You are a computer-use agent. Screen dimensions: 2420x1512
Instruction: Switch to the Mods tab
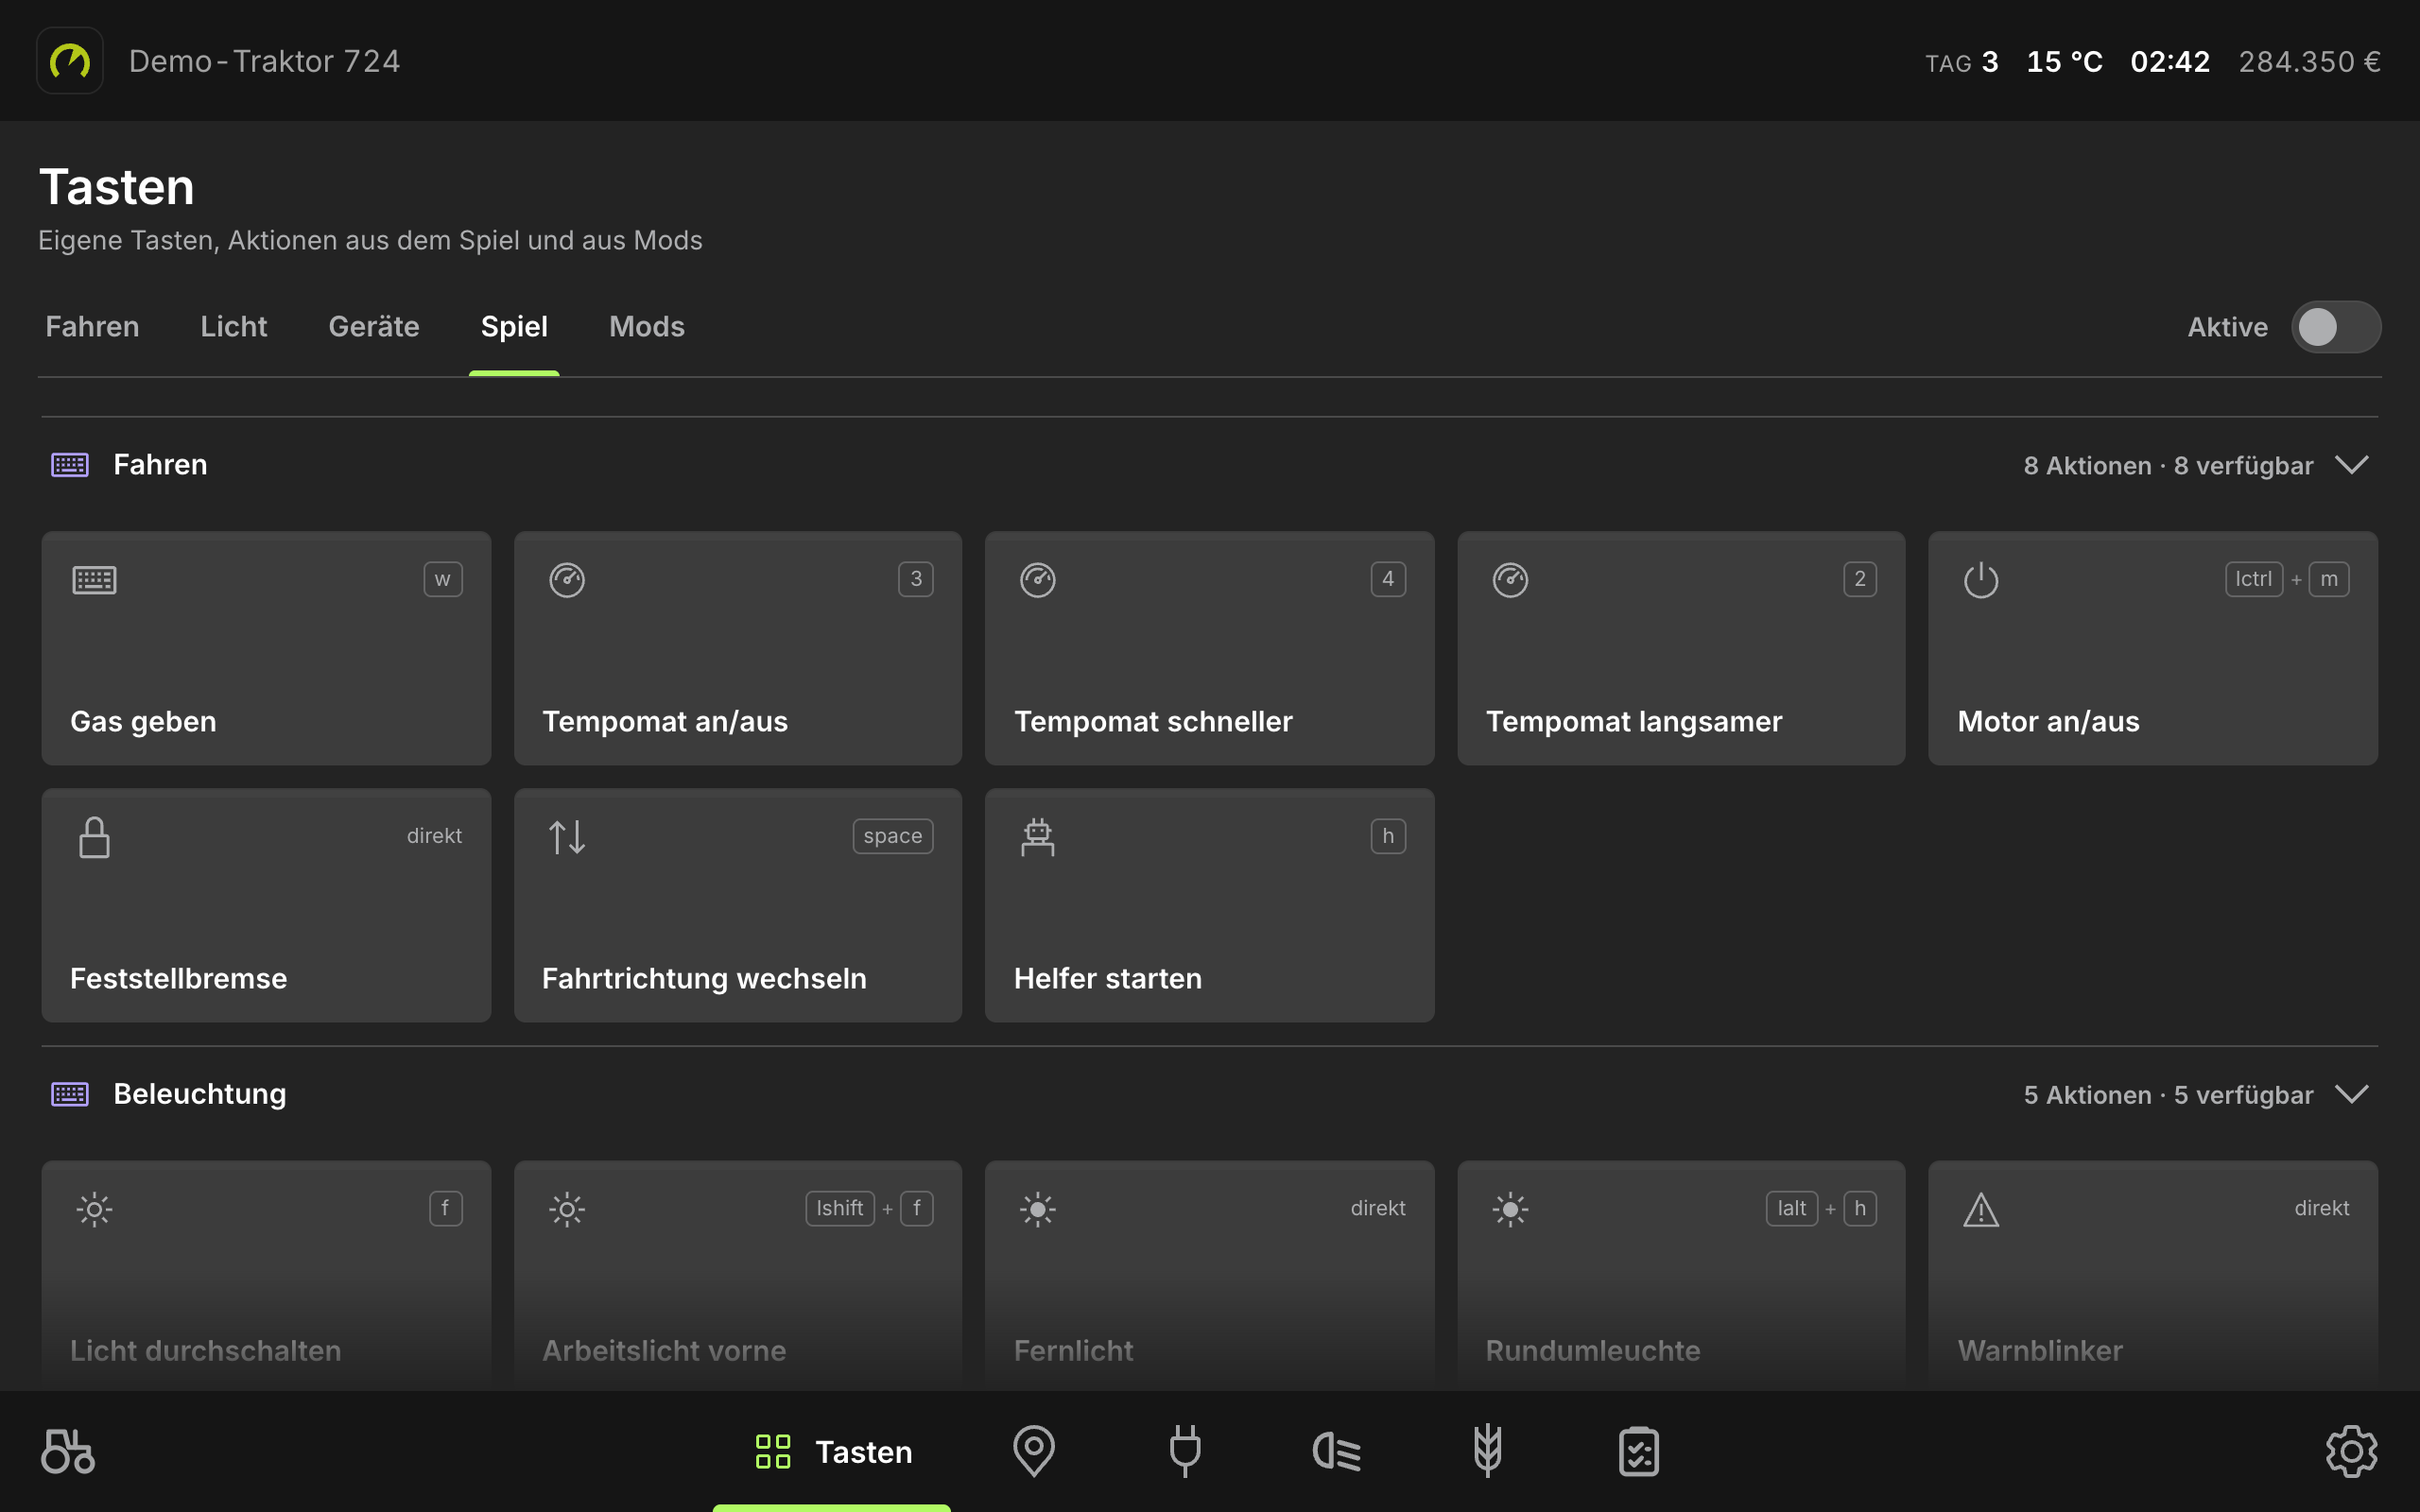click(x=647, y=327)
